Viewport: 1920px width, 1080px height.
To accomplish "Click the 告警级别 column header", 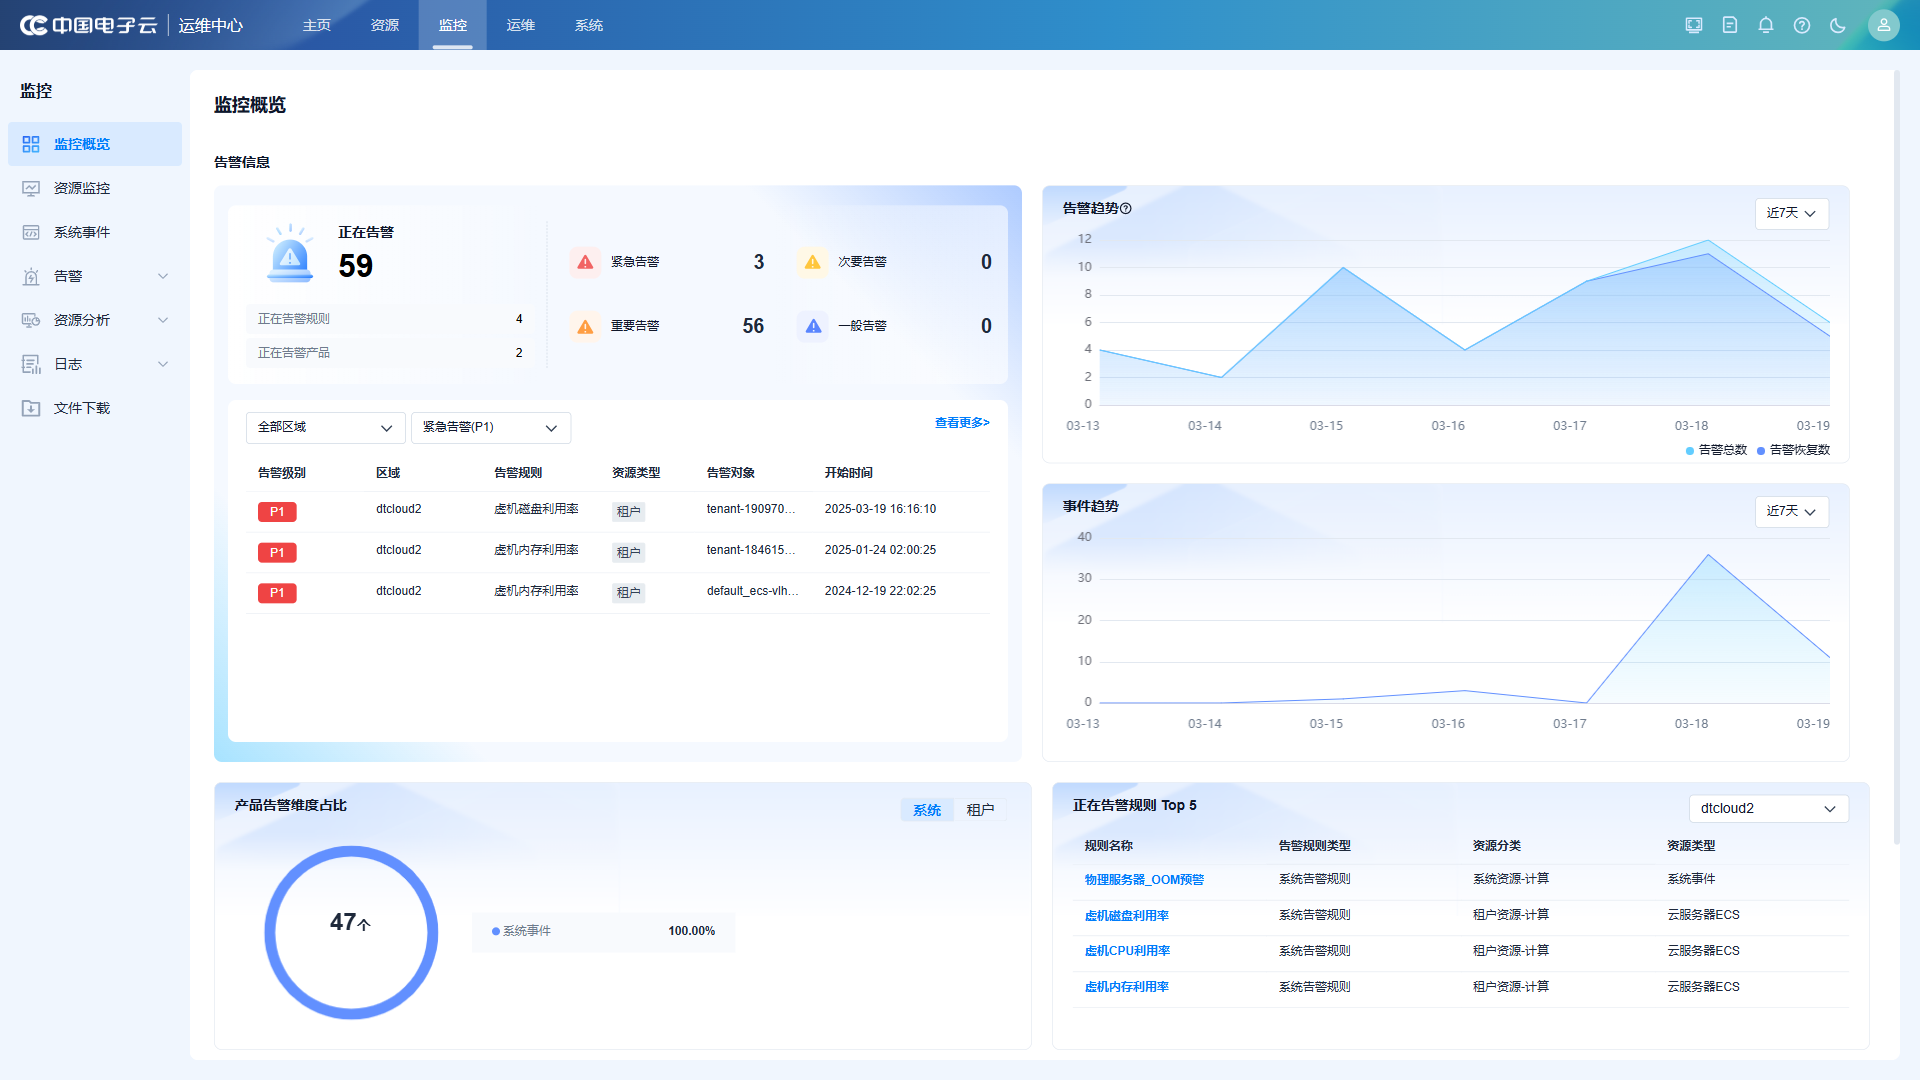I will (282, 473).
